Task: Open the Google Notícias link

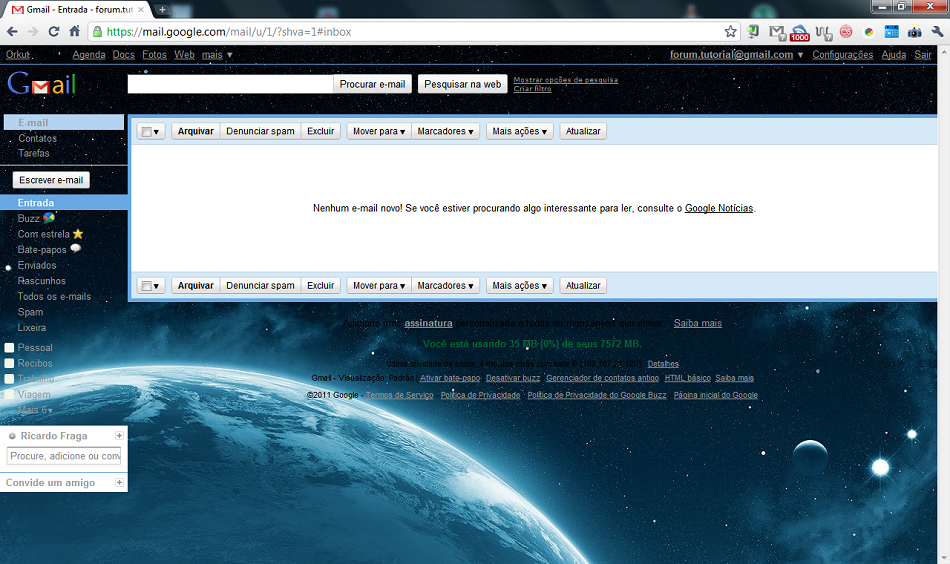Action: [x=719, y=208]
